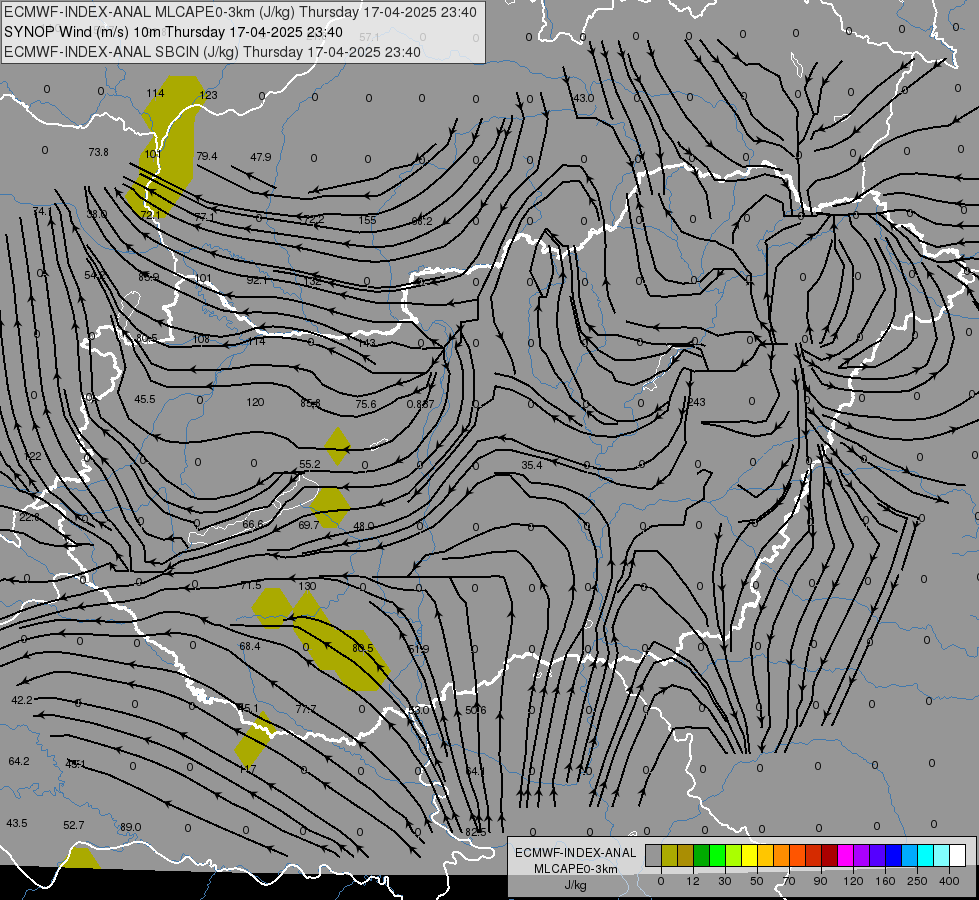Click the map value 73.8
Image resolution: width=979 pixels, height=900 pixels.
point(99,152)
